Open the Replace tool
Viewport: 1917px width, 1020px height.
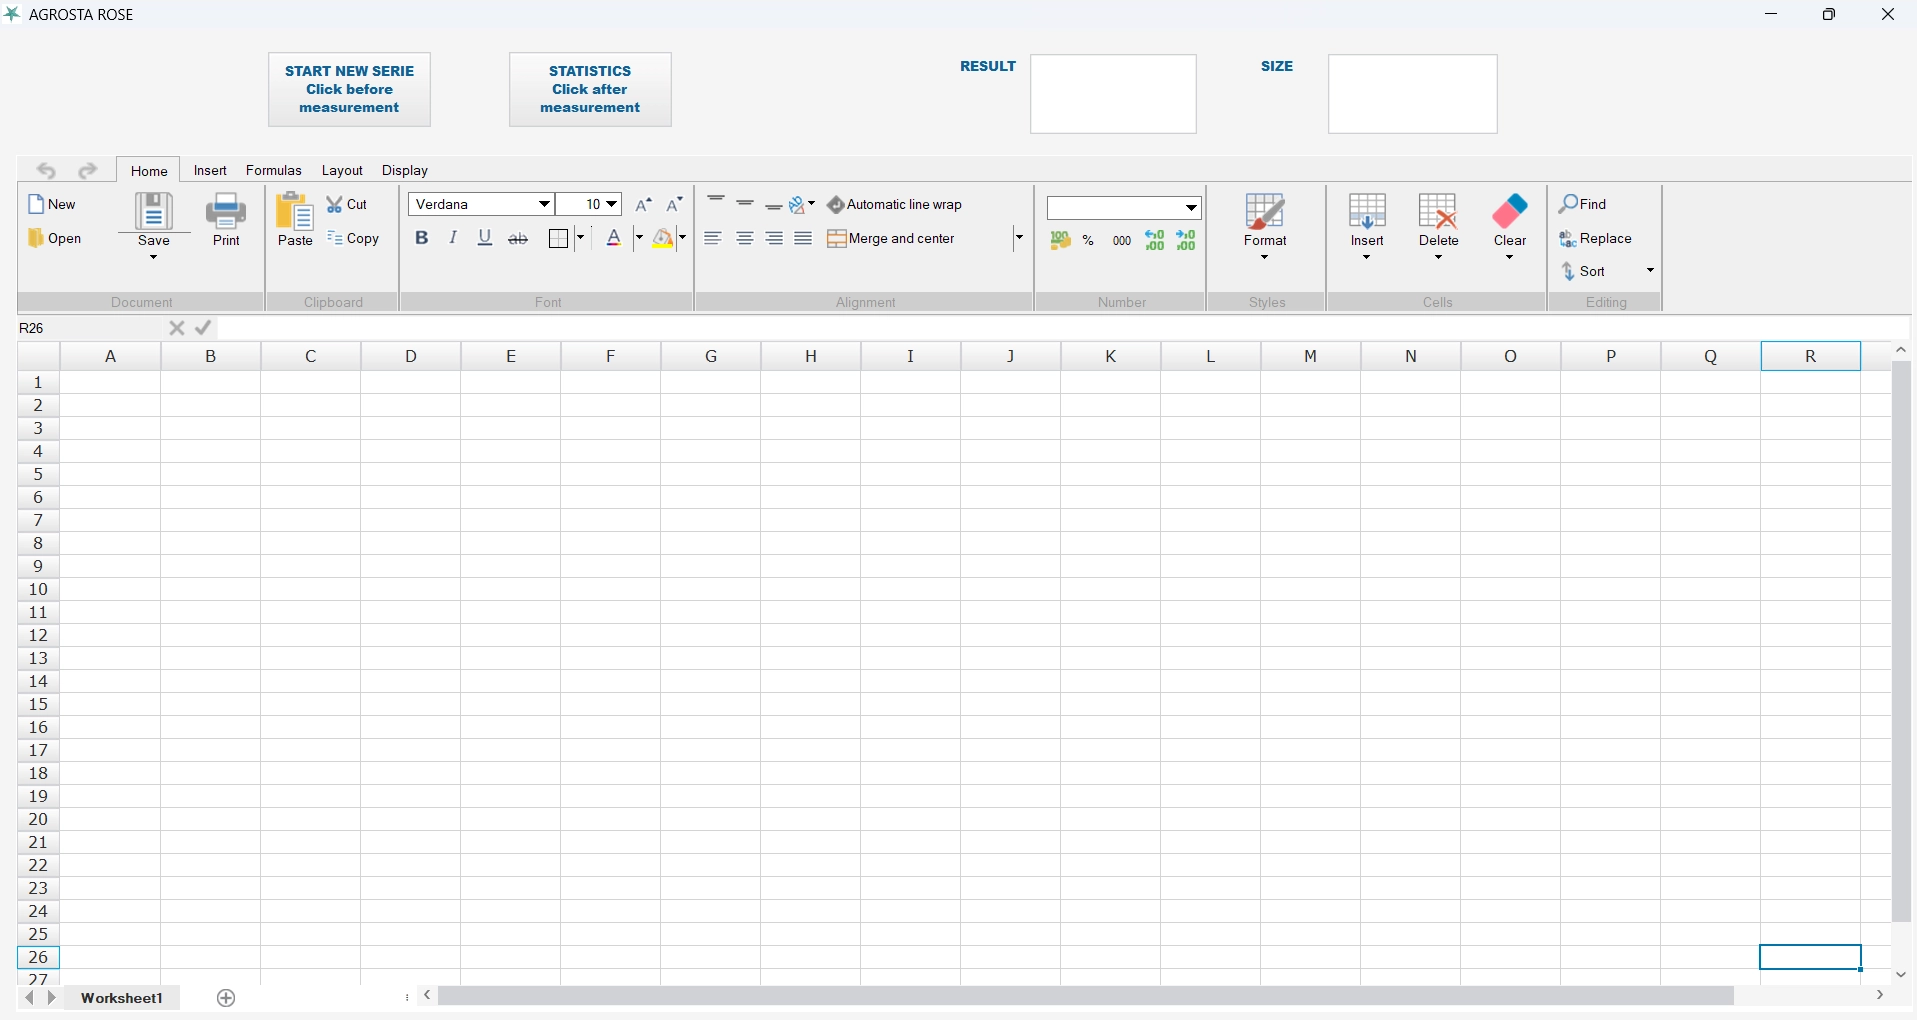point(1596,239)
